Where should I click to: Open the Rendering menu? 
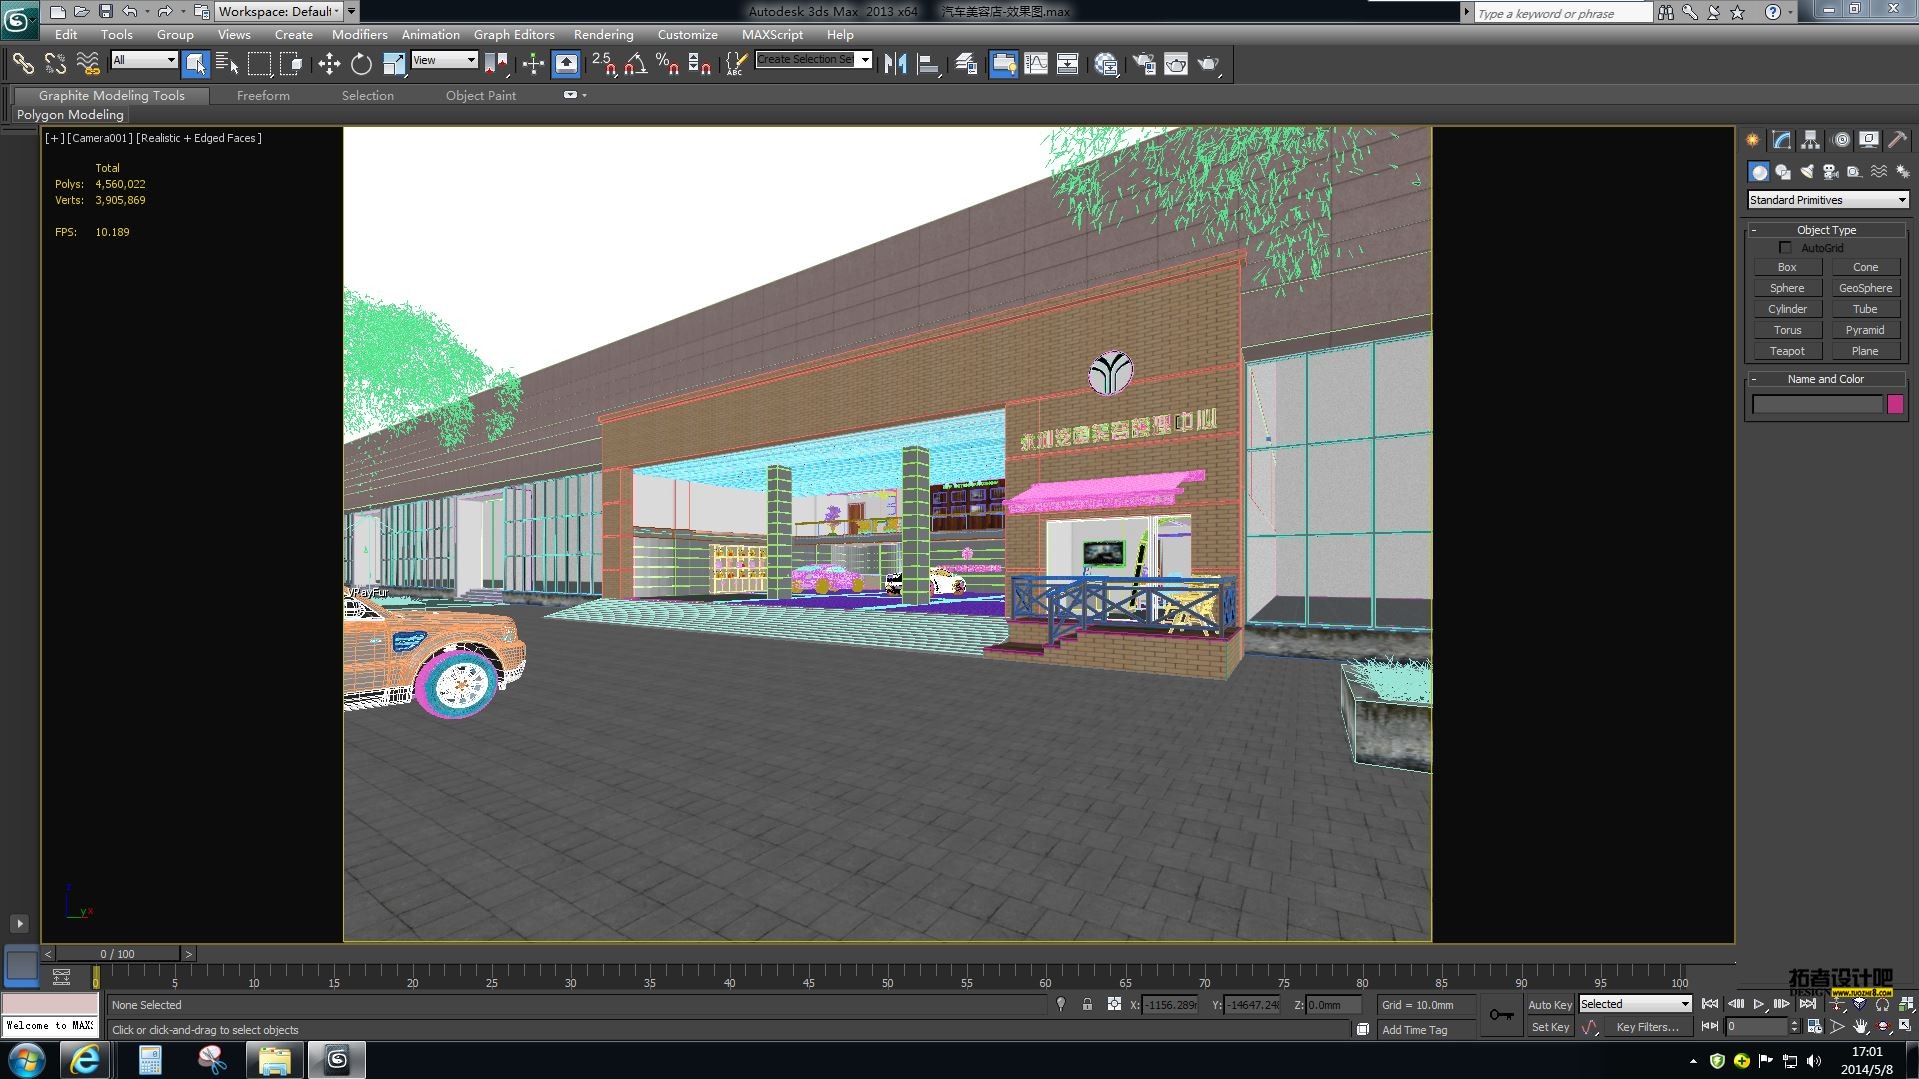(x=604, y=34)
